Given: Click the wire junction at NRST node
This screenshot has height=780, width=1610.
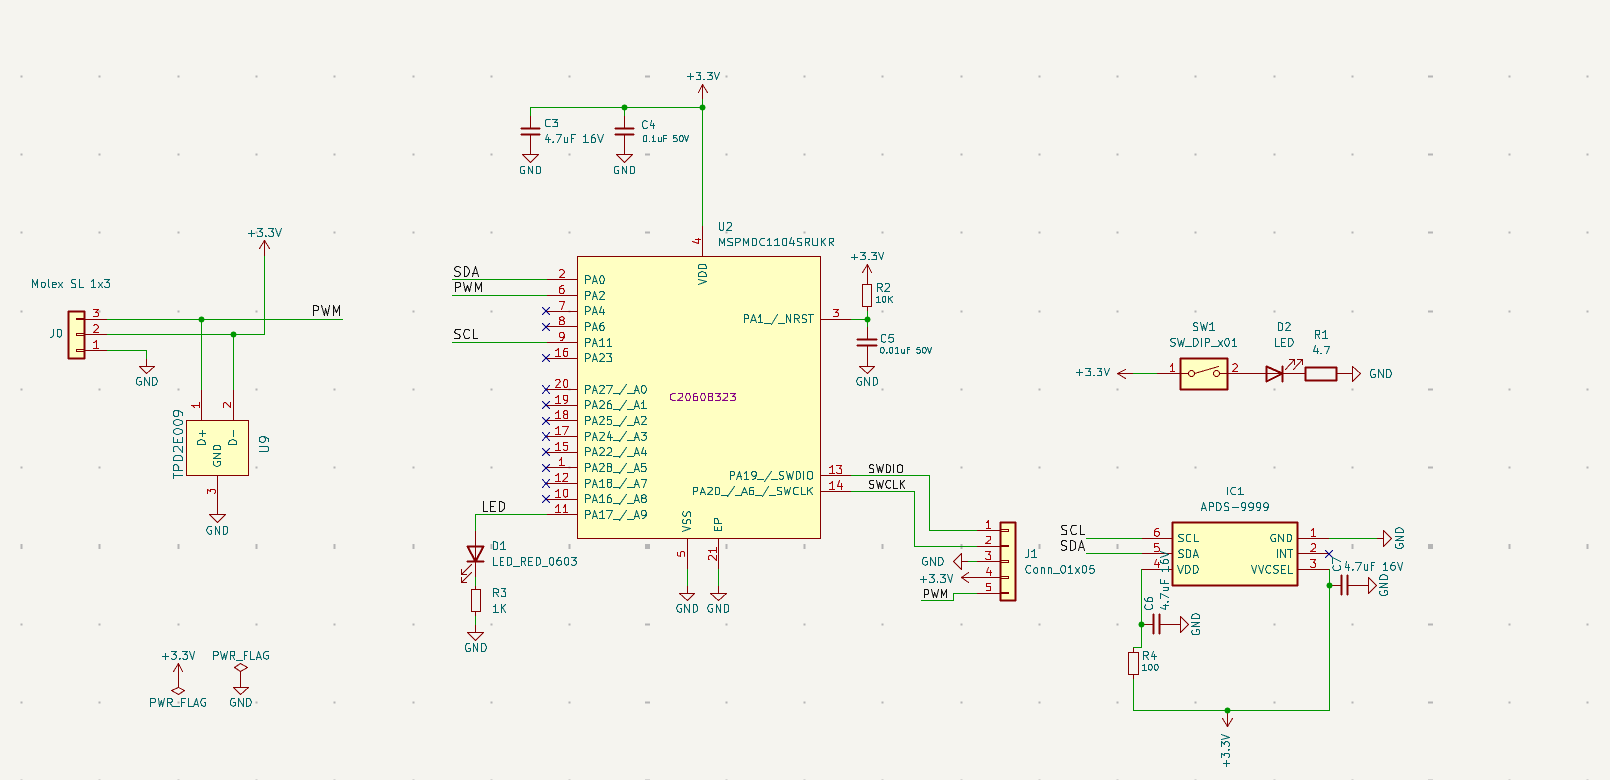Looking at the screenshot, I should pos(867,319).
